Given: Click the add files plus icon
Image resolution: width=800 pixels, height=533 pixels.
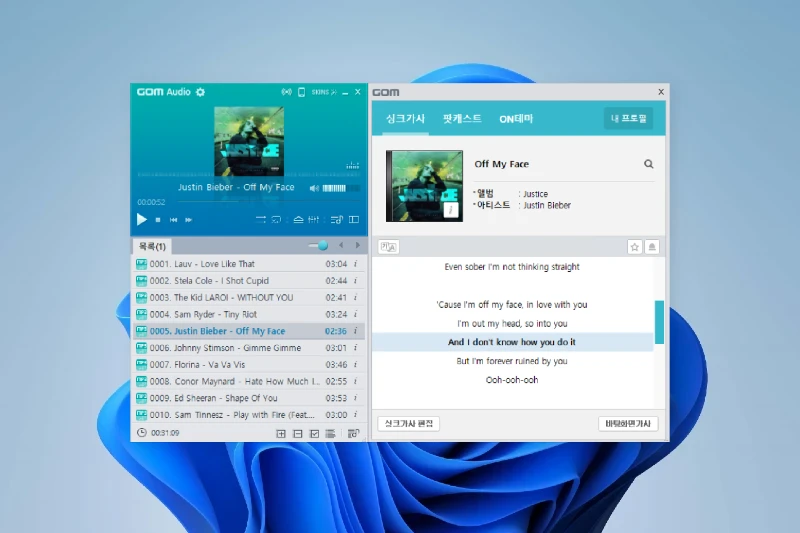Looking at the screenshot, I should tap(281, 434).
